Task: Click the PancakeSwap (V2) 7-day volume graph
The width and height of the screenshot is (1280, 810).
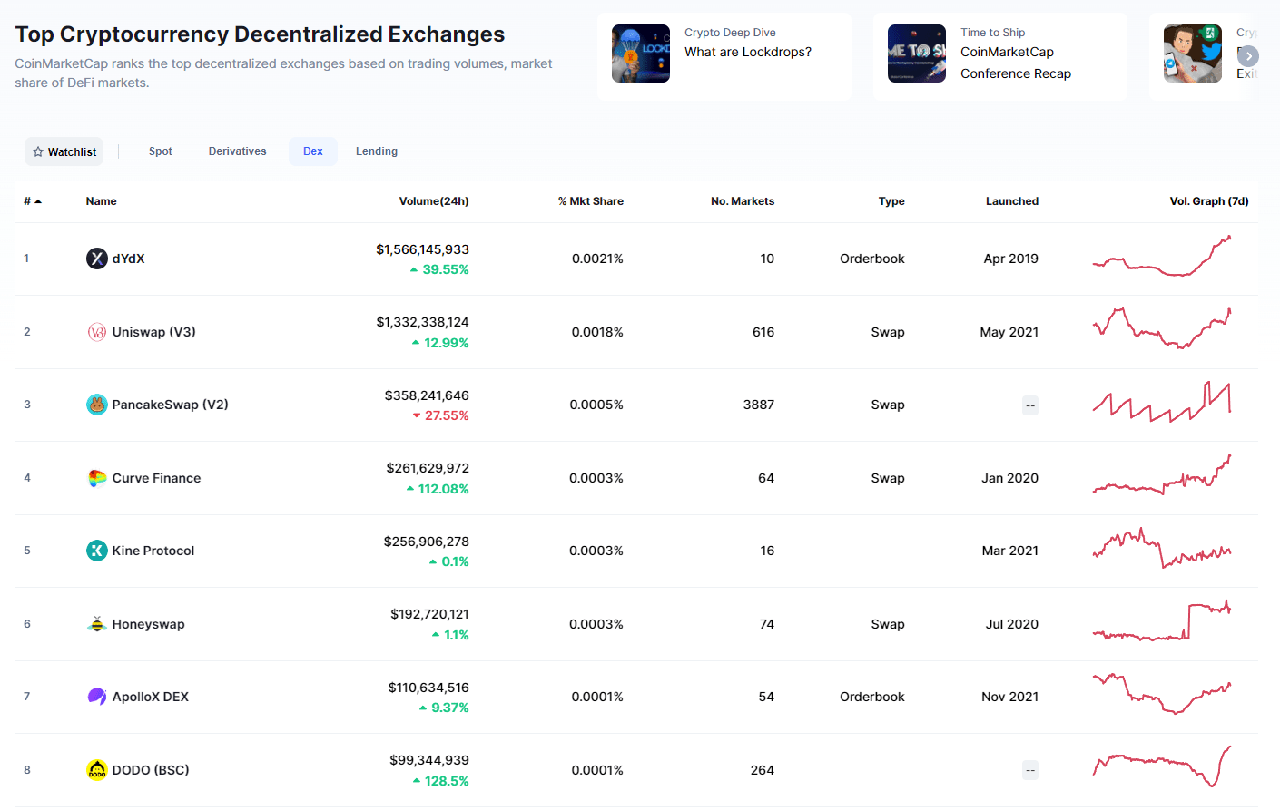Action: 1162,401
